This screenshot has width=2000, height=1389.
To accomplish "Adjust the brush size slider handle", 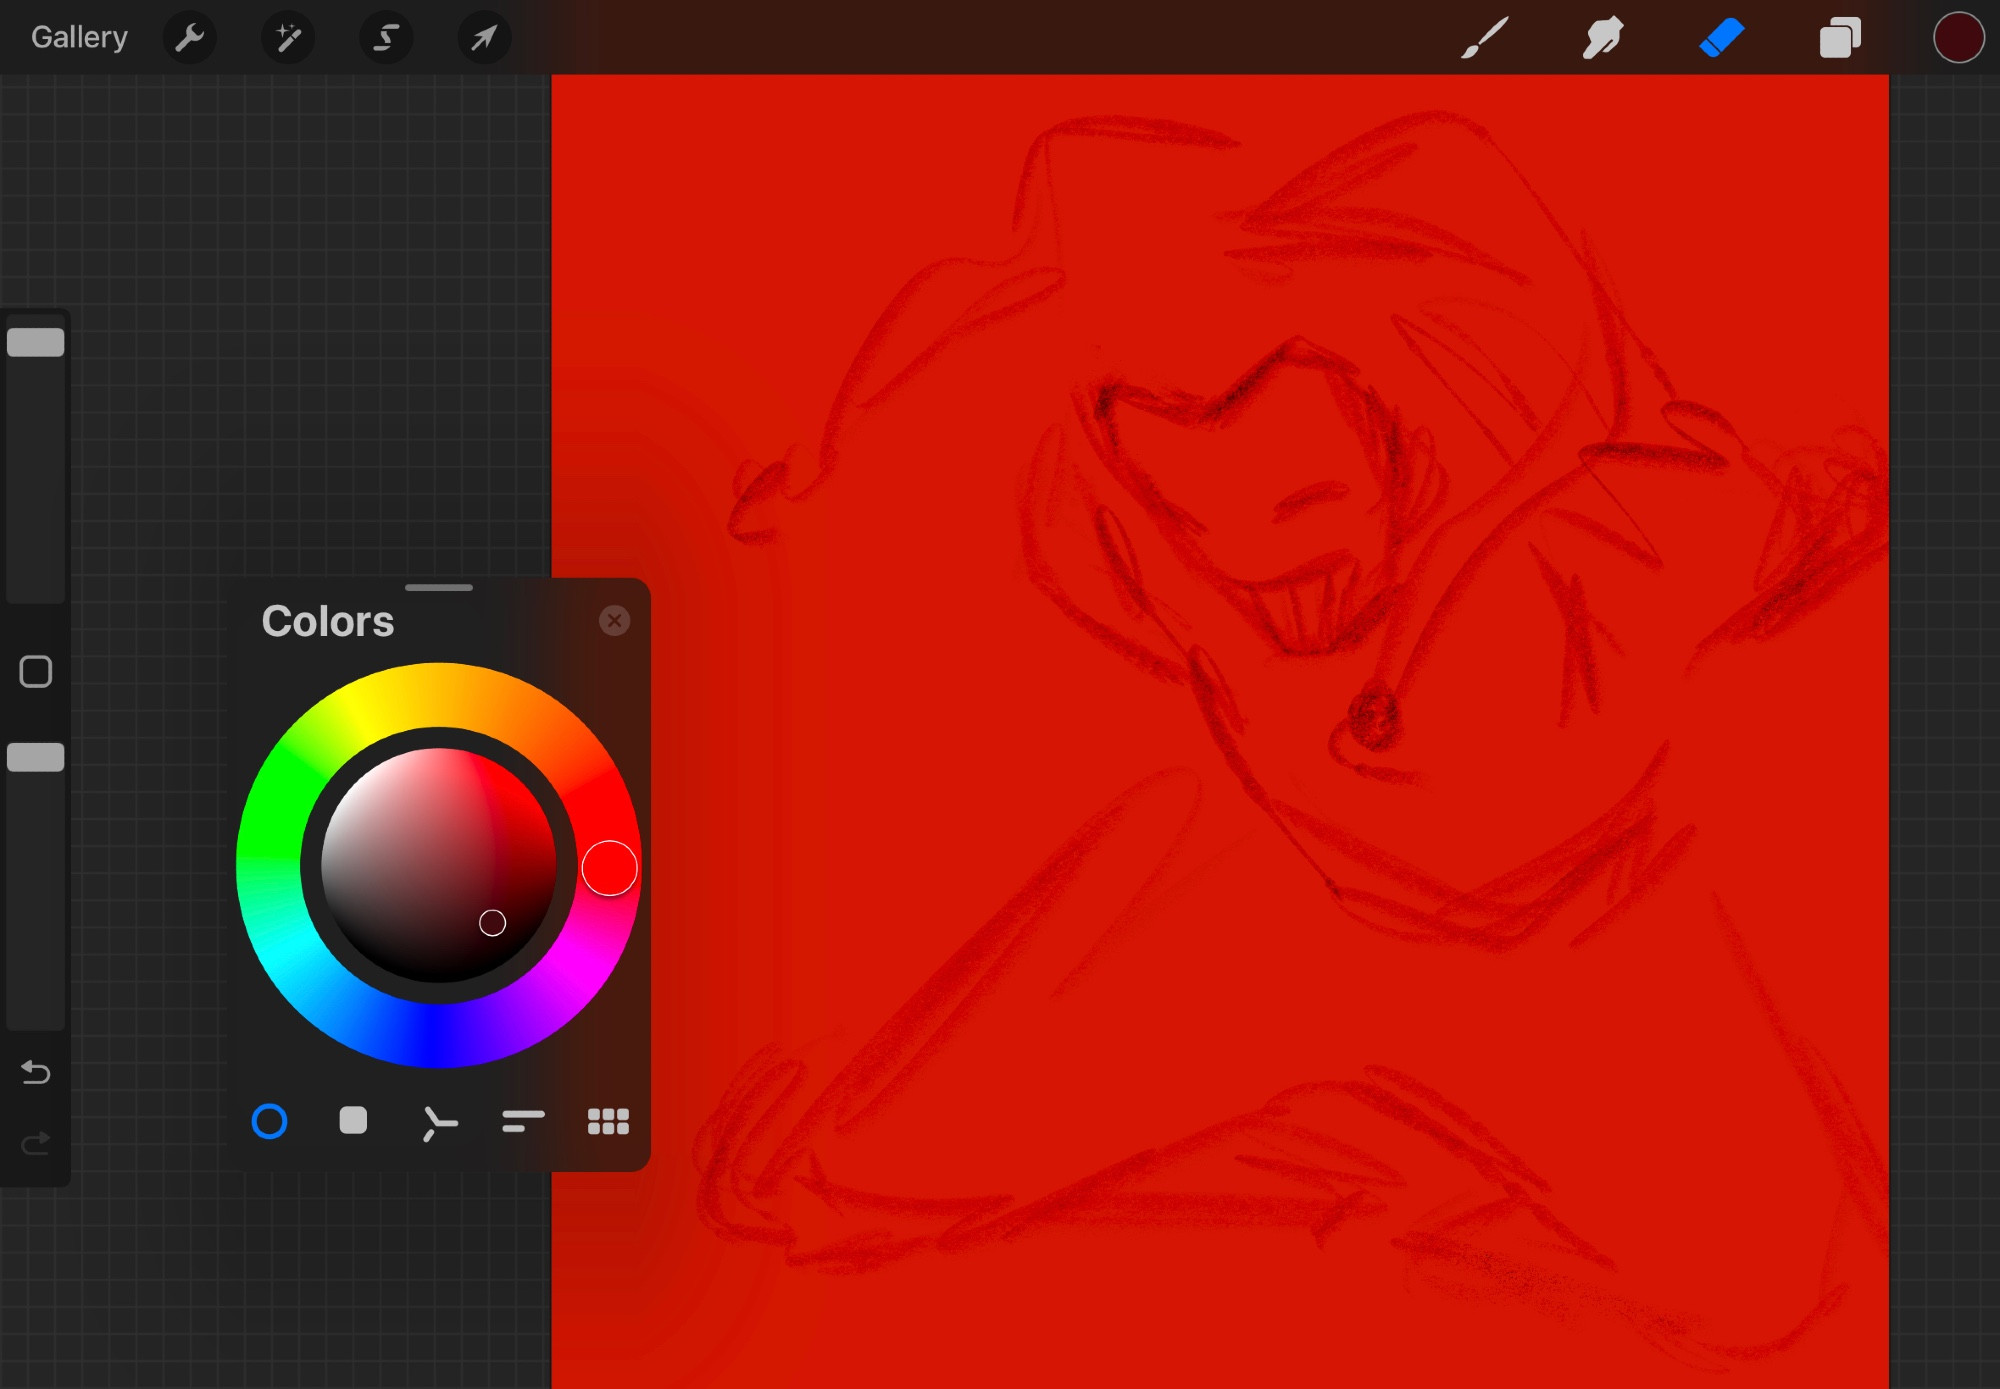I will pos(36,342).
